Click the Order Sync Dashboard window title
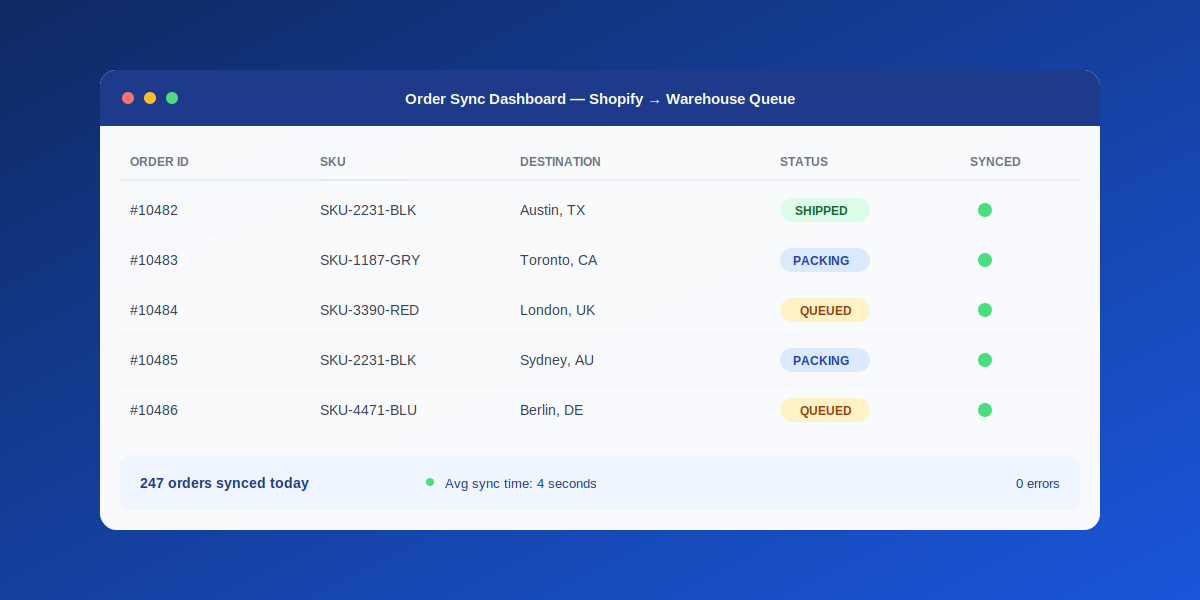 [x=600, y=99]
